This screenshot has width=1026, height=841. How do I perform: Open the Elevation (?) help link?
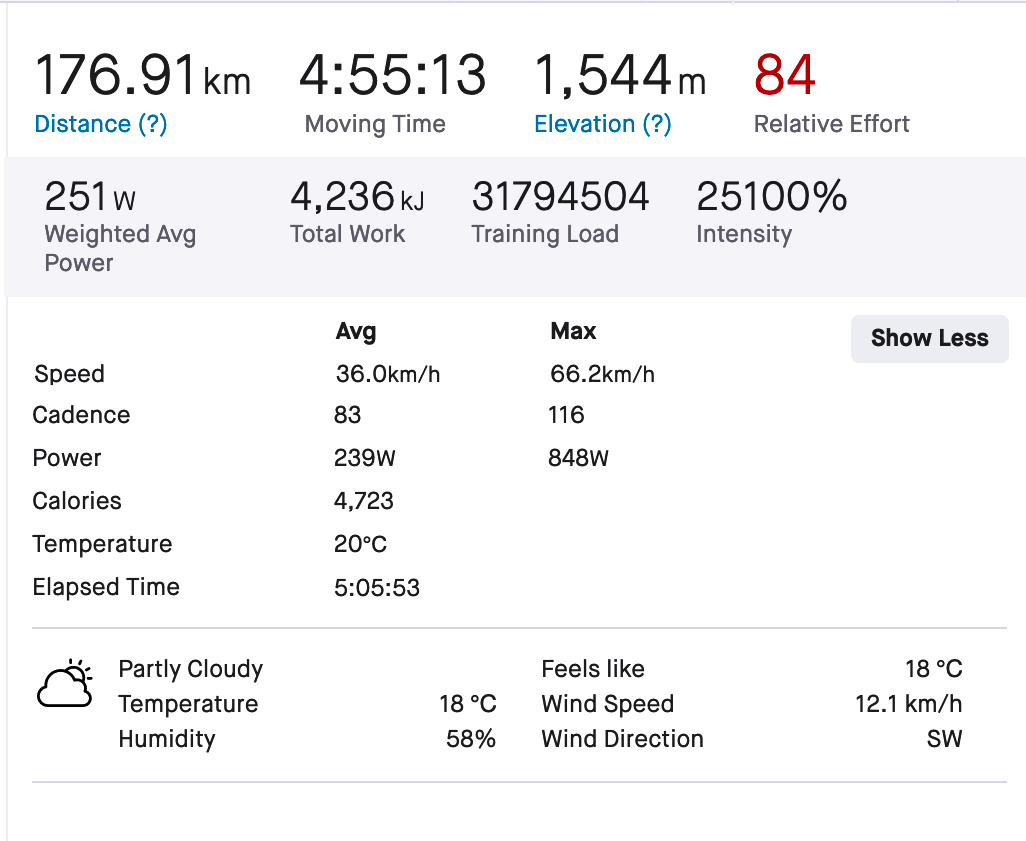[x=602, y=124]
